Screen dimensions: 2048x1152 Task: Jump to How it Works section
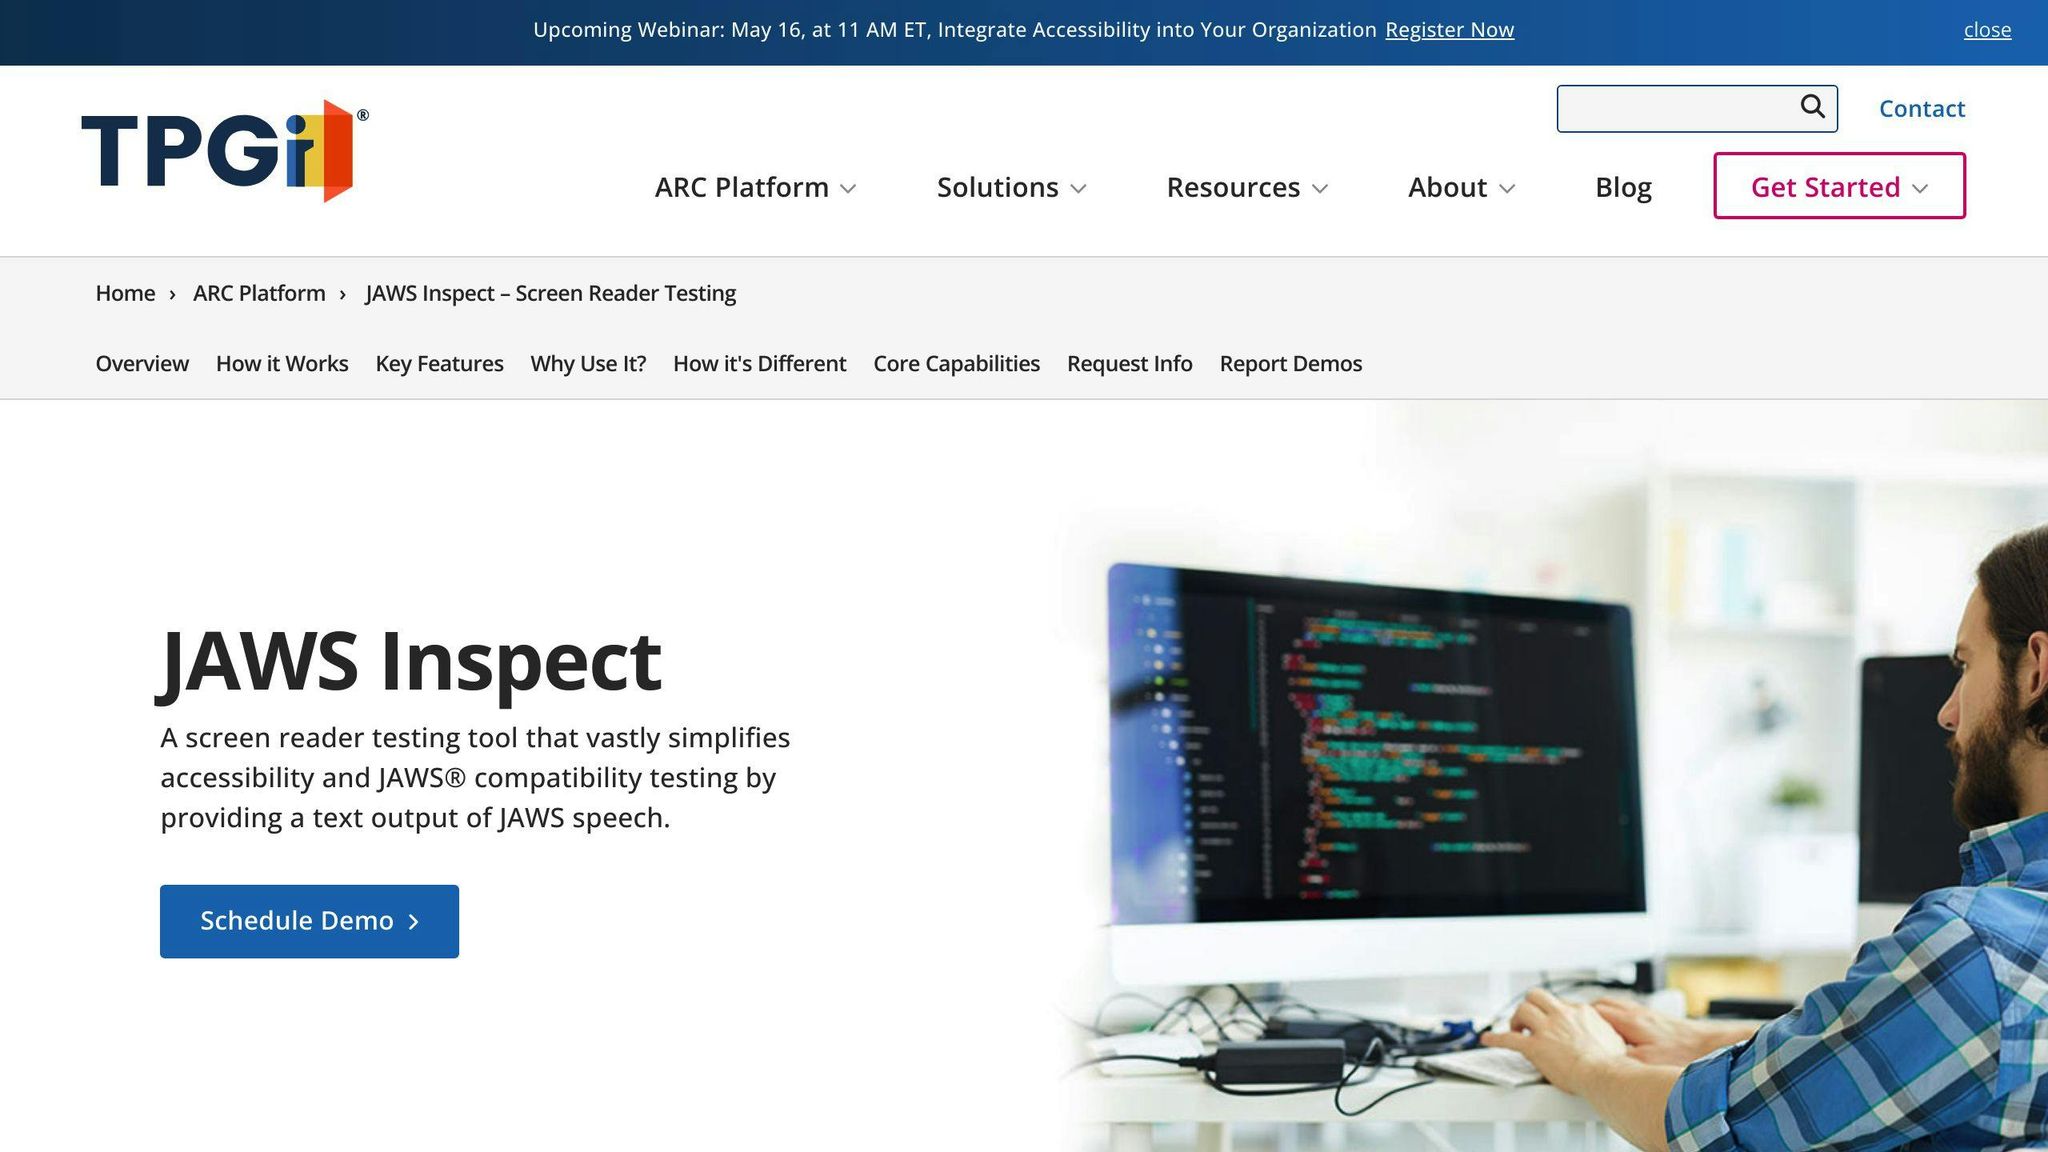[x=282, y=364]
